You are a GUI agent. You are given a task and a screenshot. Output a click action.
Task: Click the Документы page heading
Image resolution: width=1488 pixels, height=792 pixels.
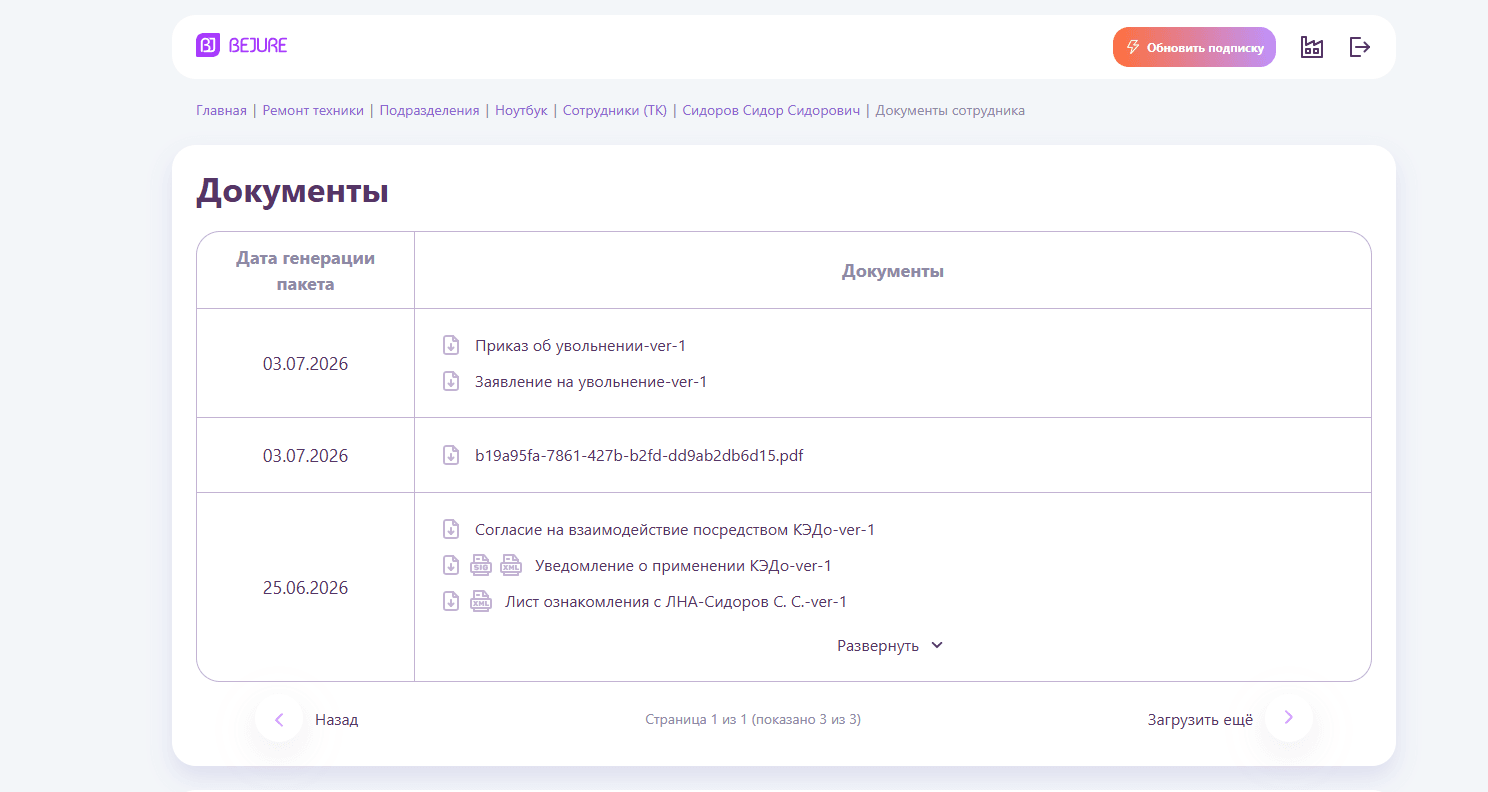(x=292, y=191)
